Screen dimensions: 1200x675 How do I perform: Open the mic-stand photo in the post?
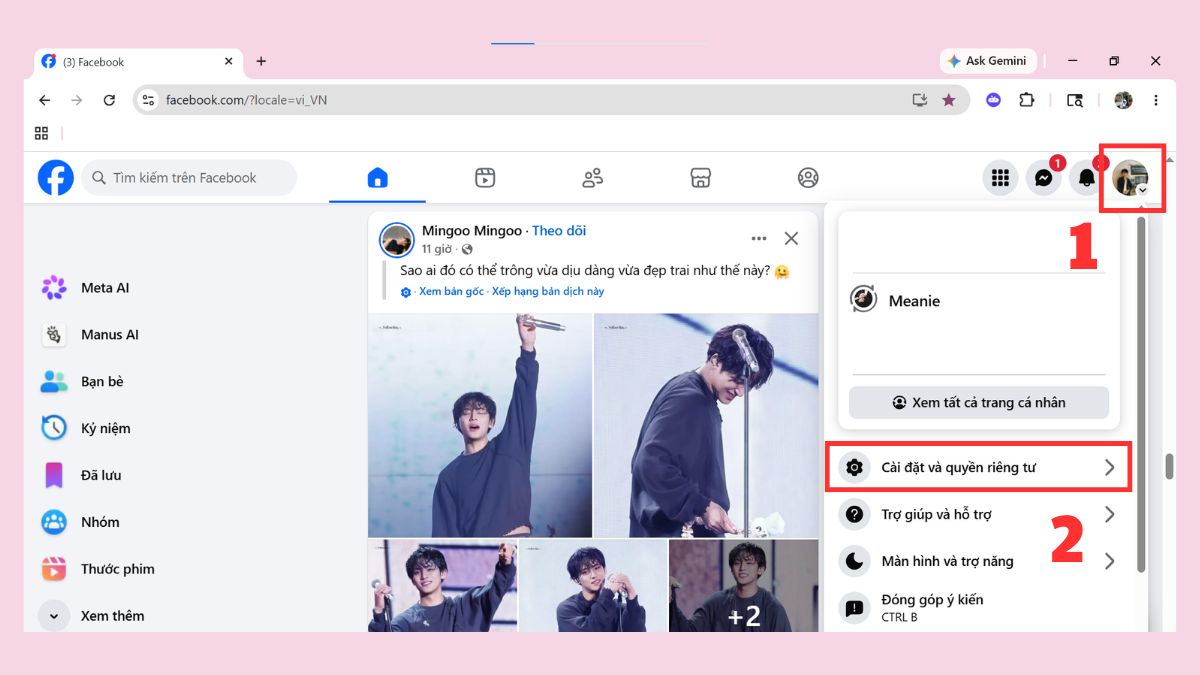pos(706,425)
